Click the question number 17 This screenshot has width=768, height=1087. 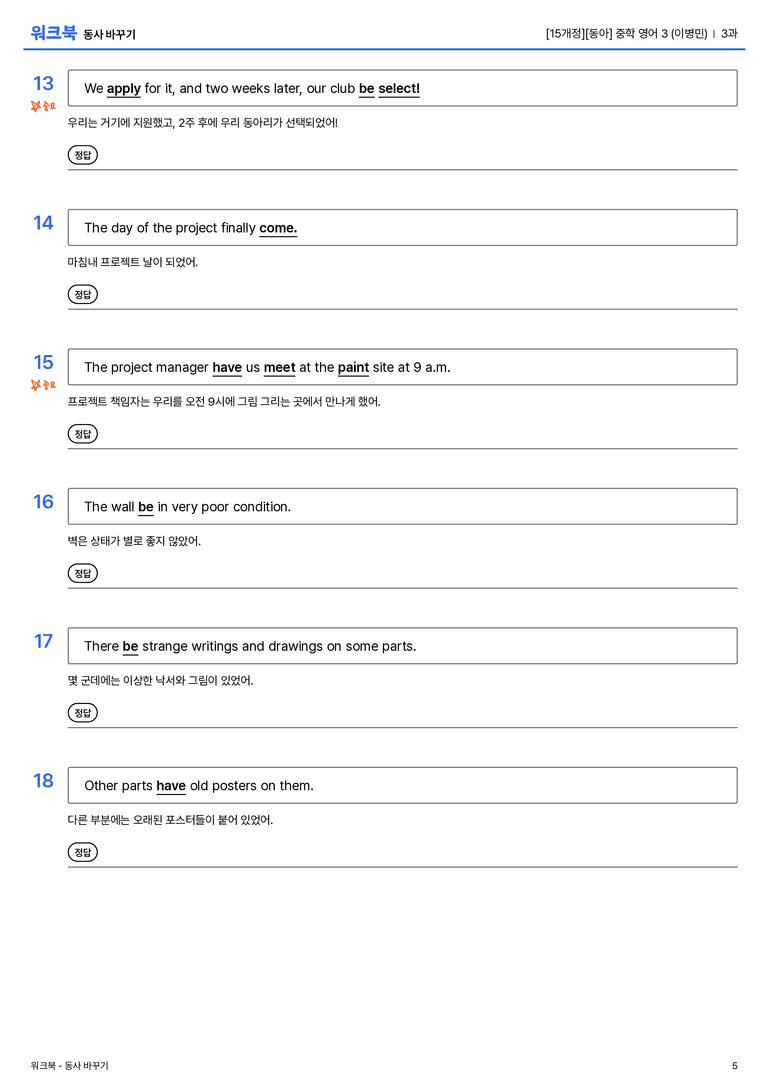(x=43, y=641)
